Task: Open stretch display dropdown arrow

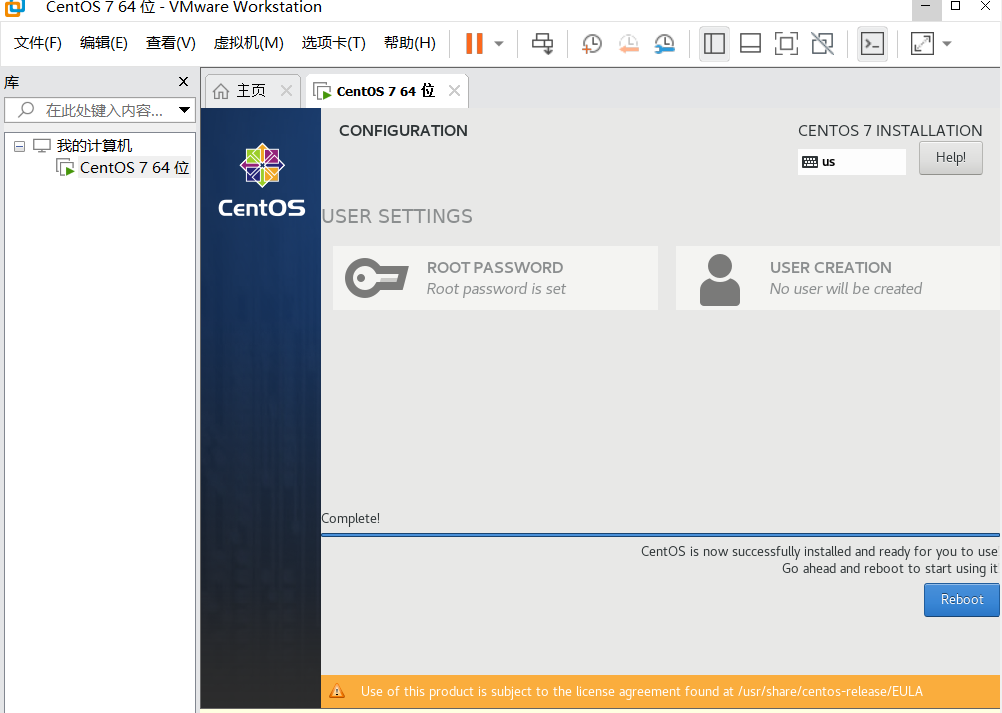Action: (x=947, y=44)
